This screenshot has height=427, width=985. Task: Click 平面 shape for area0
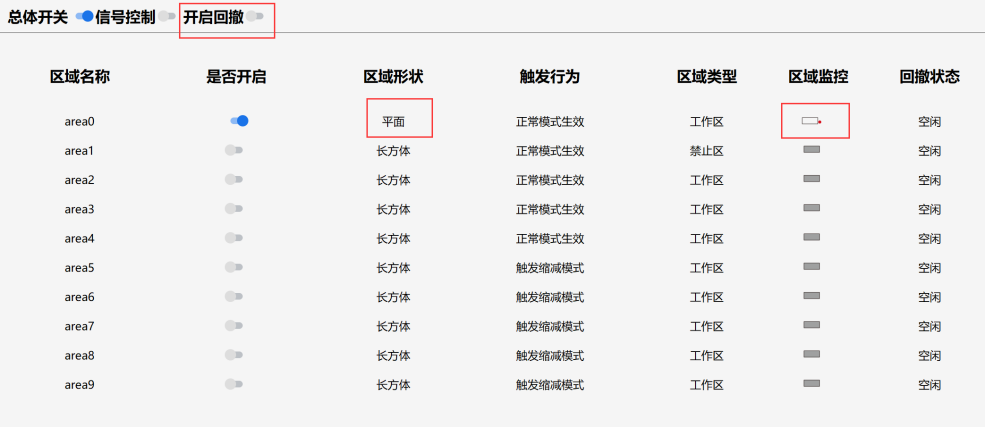coord(393,122)
